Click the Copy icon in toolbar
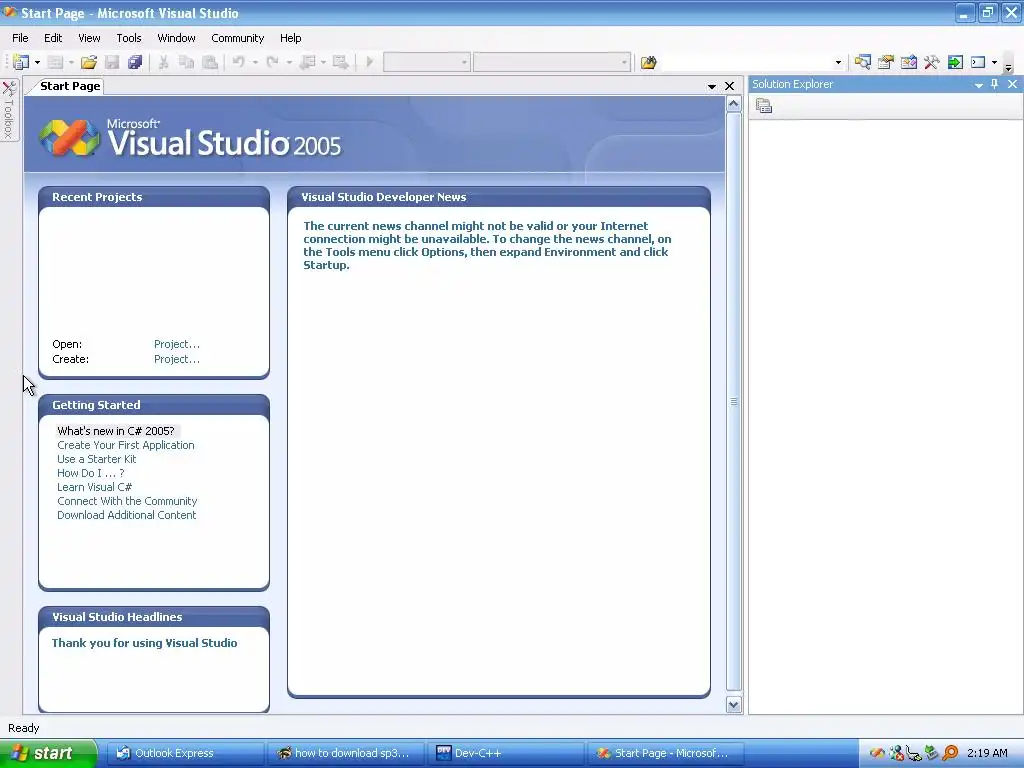This screenshot has width=1024, height=768. tap(187, 62)
